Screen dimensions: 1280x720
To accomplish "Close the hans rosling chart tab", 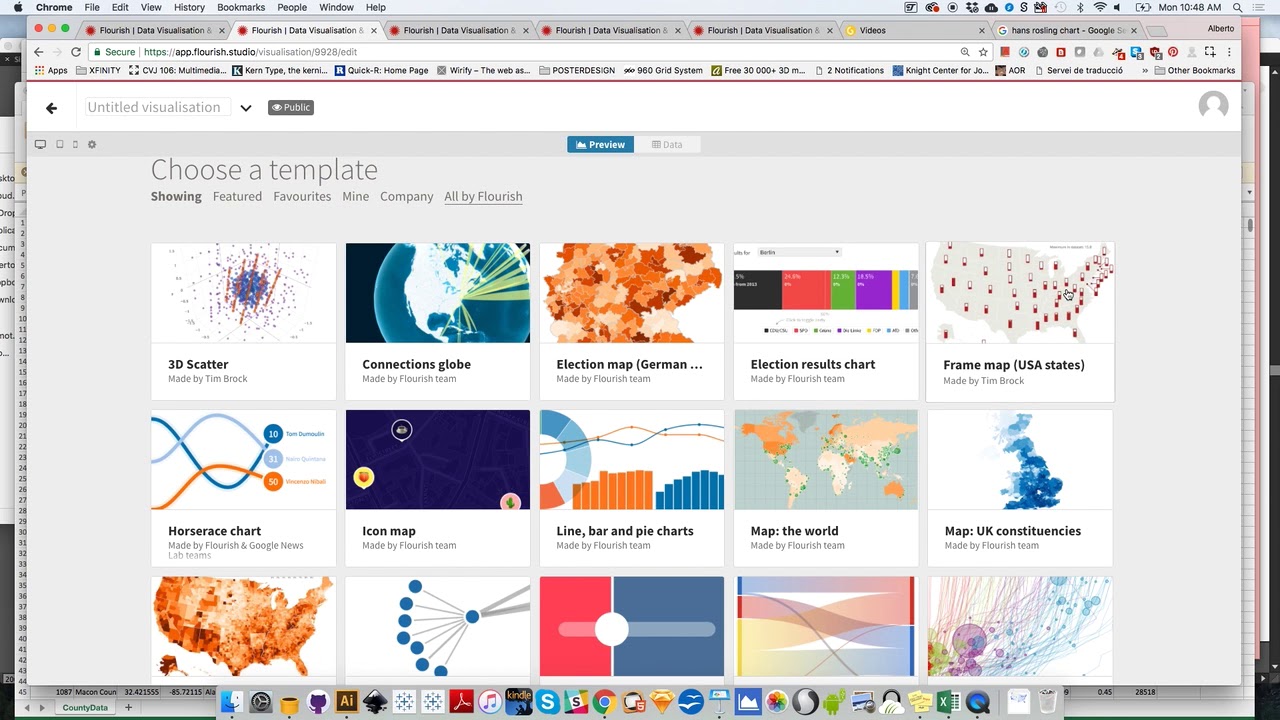I will [1133, 31].
